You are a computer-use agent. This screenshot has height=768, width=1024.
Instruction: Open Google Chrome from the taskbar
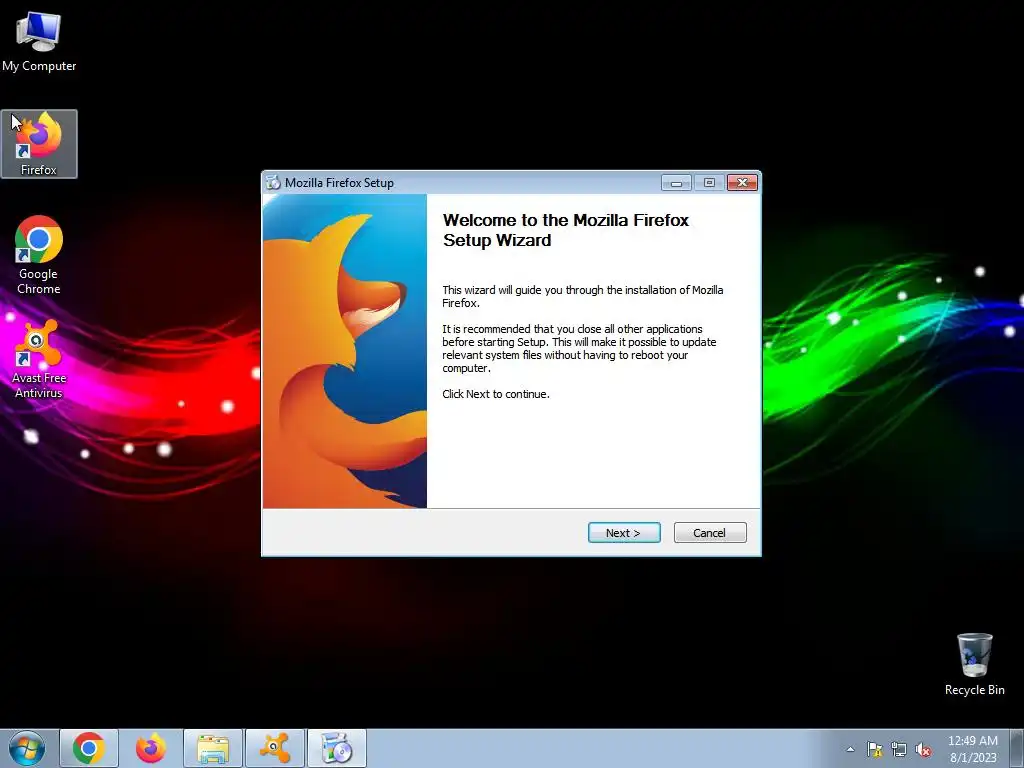[x=89, y=748]
